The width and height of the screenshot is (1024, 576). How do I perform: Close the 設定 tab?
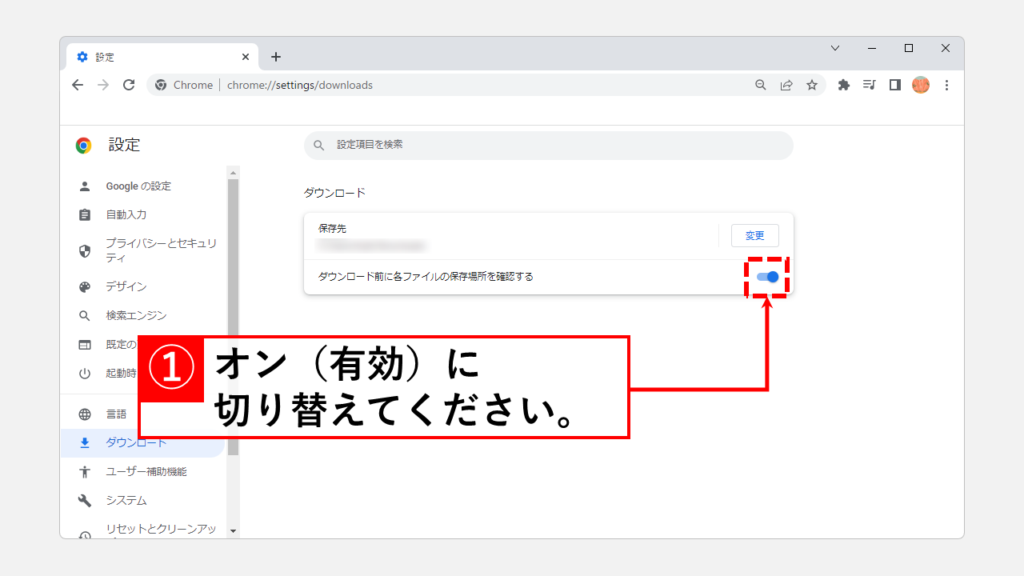[x=245, y=57]
